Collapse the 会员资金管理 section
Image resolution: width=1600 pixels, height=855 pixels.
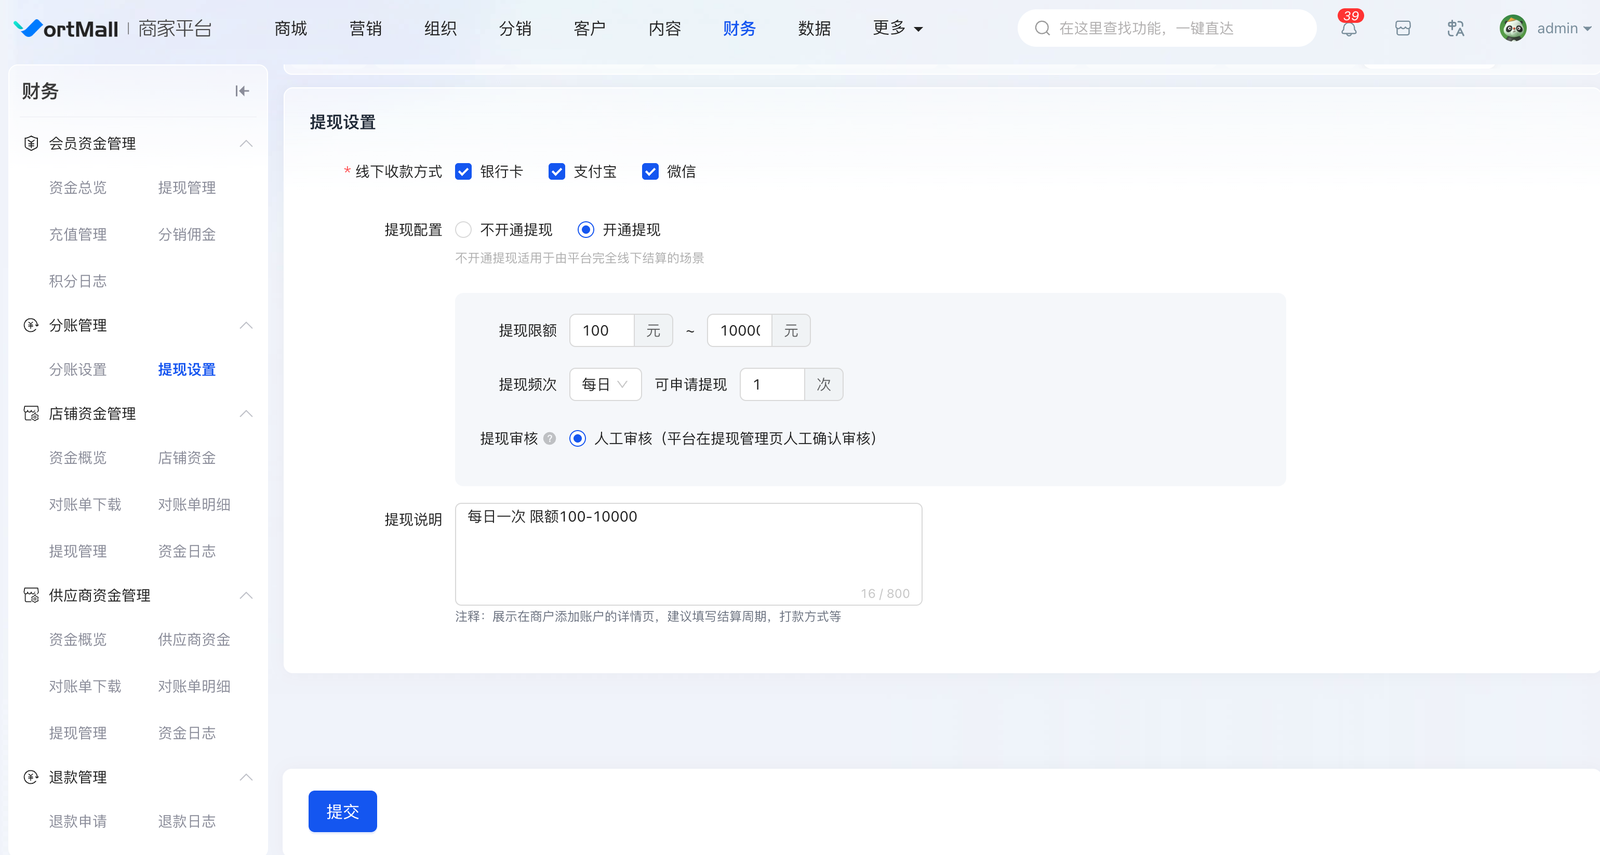(246, 144)
